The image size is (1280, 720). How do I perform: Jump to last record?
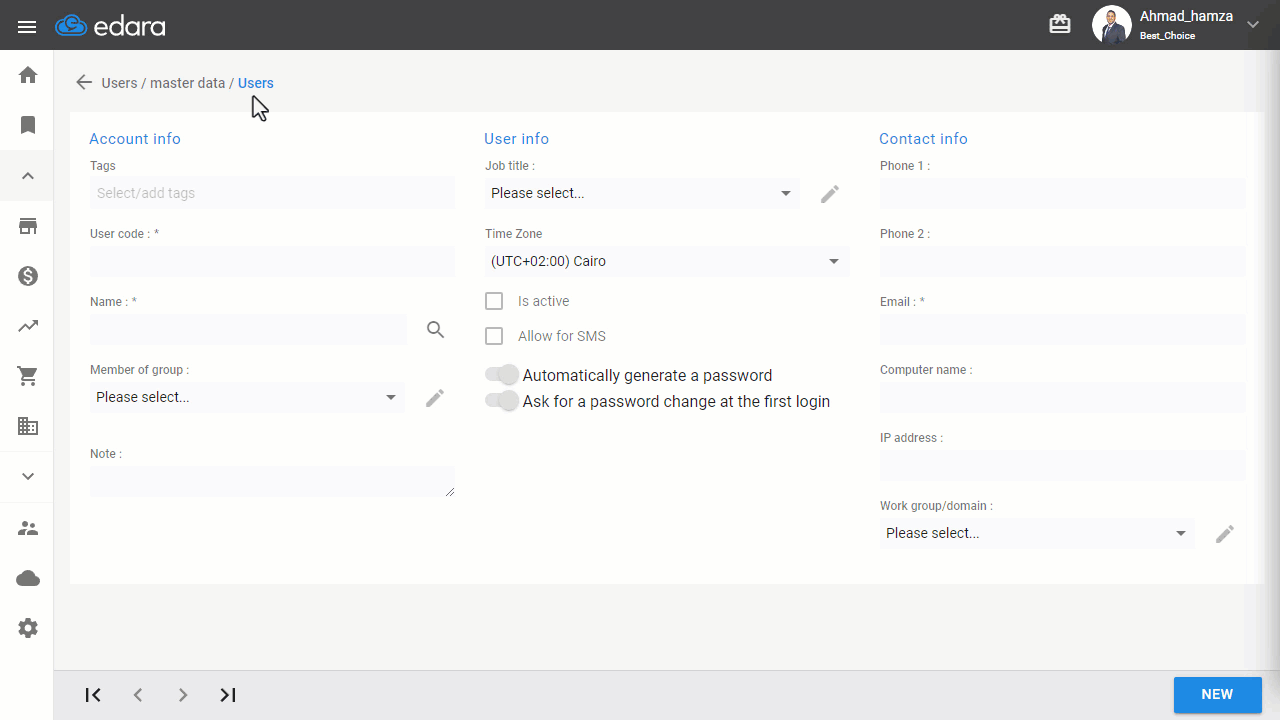[x=228, y=695]
